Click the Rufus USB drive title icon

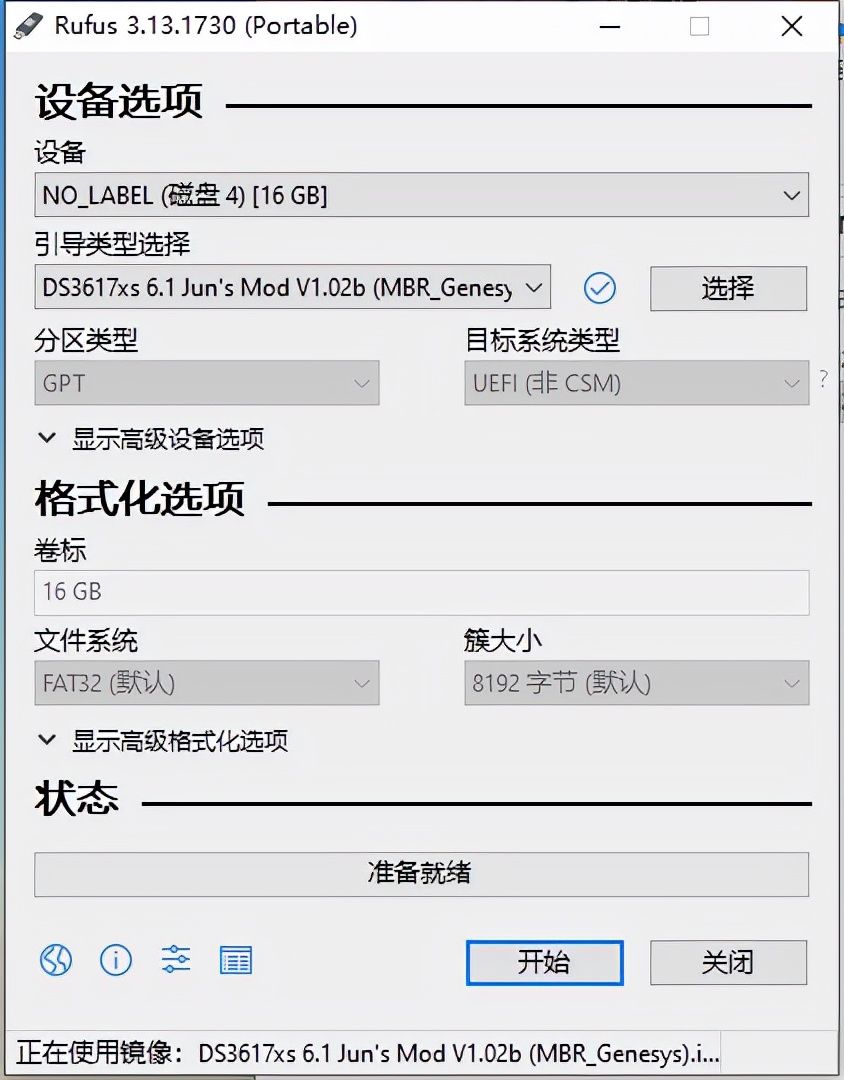pyautogui.click(x=28, y=24)
